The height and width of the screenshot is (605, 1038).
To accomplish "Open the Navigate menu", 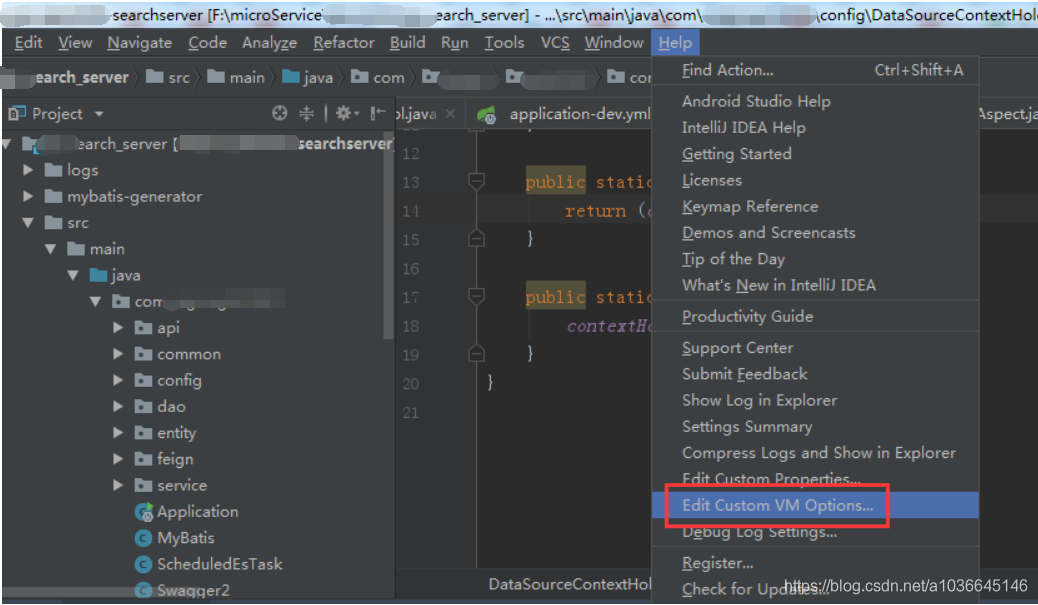I will (x=140, y=42).
